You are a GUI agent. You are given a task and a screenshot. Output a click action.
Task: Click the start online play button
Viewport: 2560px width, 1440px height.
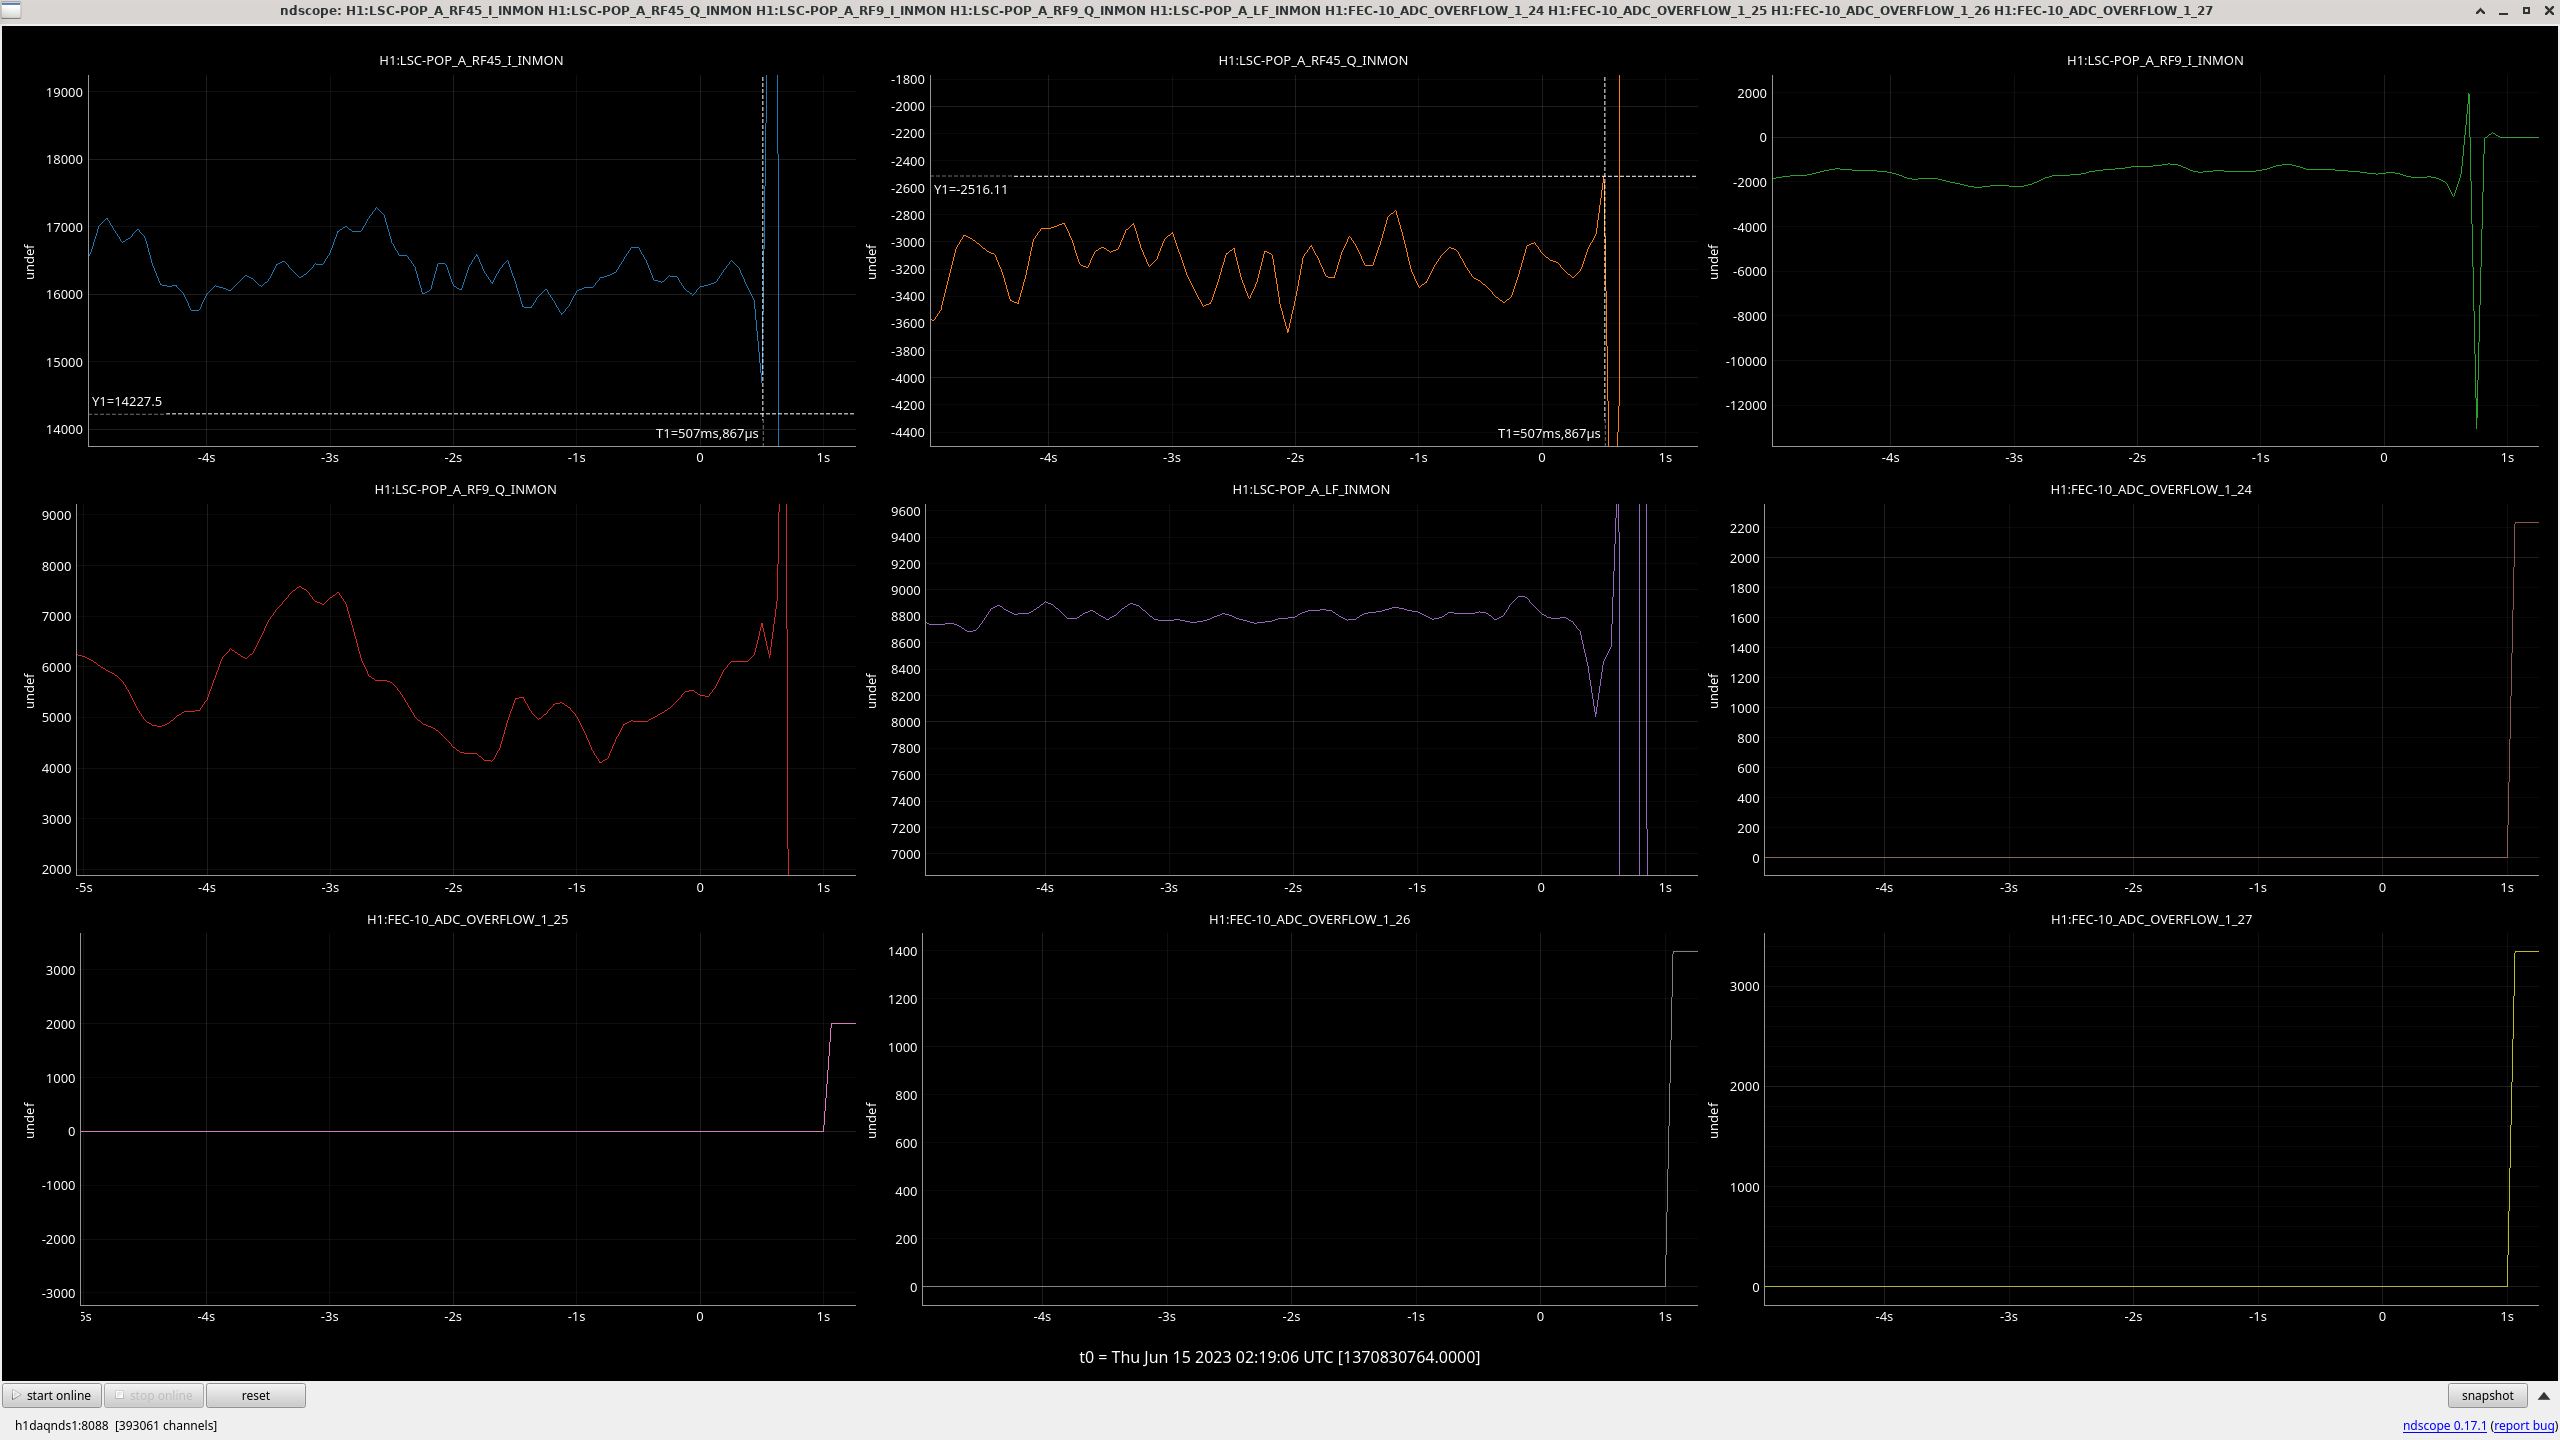pyautogui.click(x=52, y=1395)
